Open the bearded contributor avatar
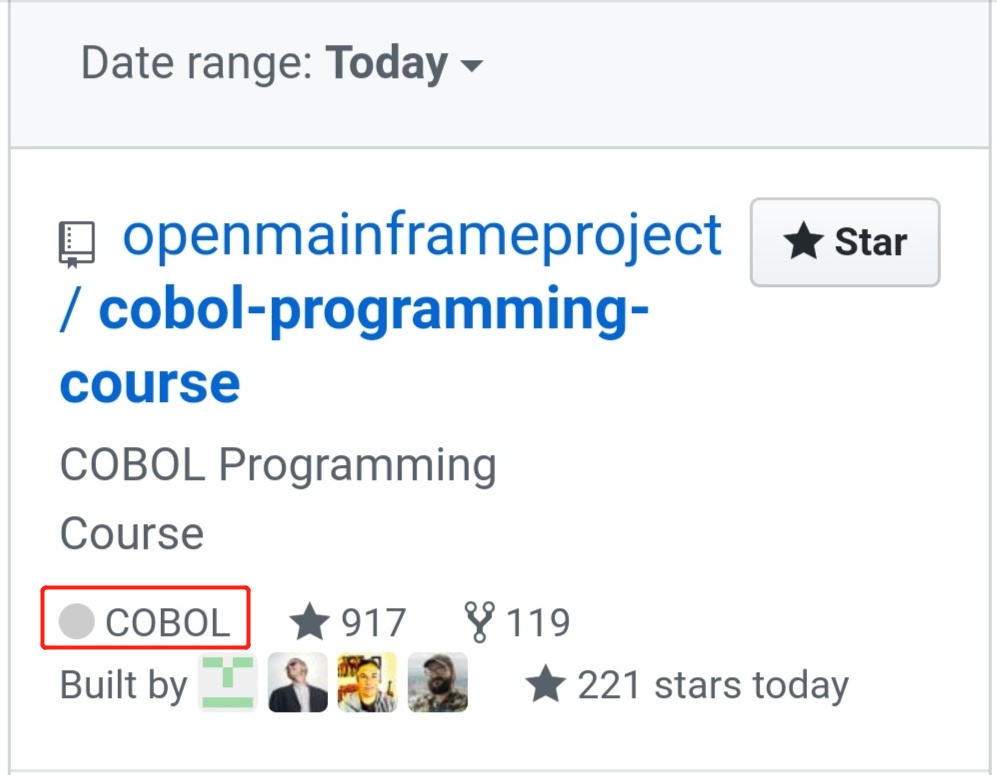 (x=437, y=683)
